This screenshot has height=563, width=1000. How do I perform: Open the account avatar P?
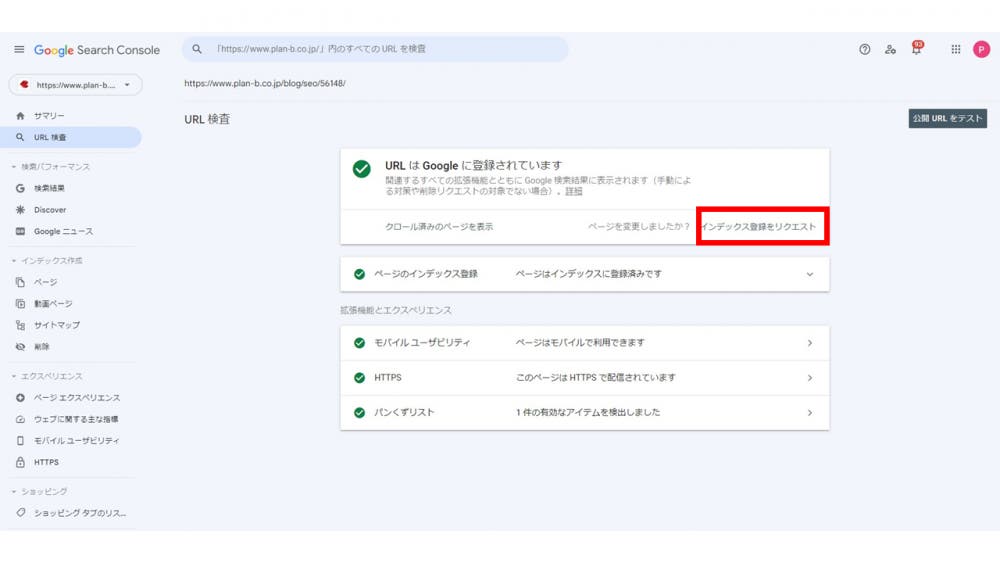coord(981,49)
